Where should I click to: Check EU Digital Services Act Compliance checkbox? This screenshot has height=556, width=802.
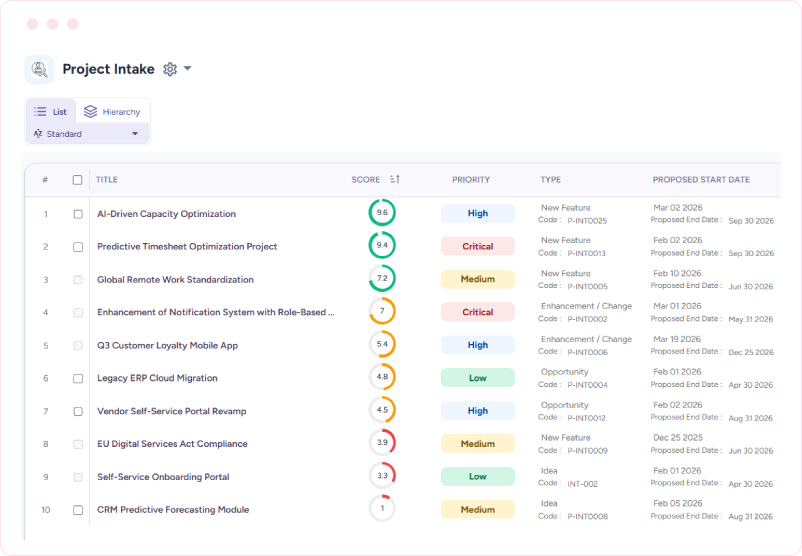tap(78, 444)
